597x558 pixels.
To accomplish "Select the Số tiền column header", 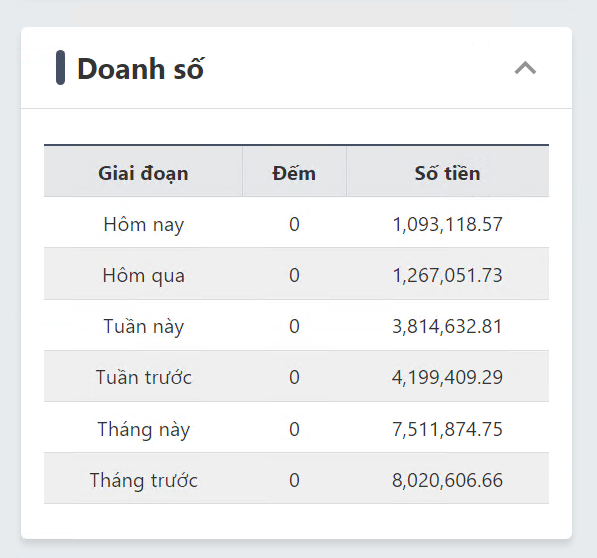I will [447, 173].
